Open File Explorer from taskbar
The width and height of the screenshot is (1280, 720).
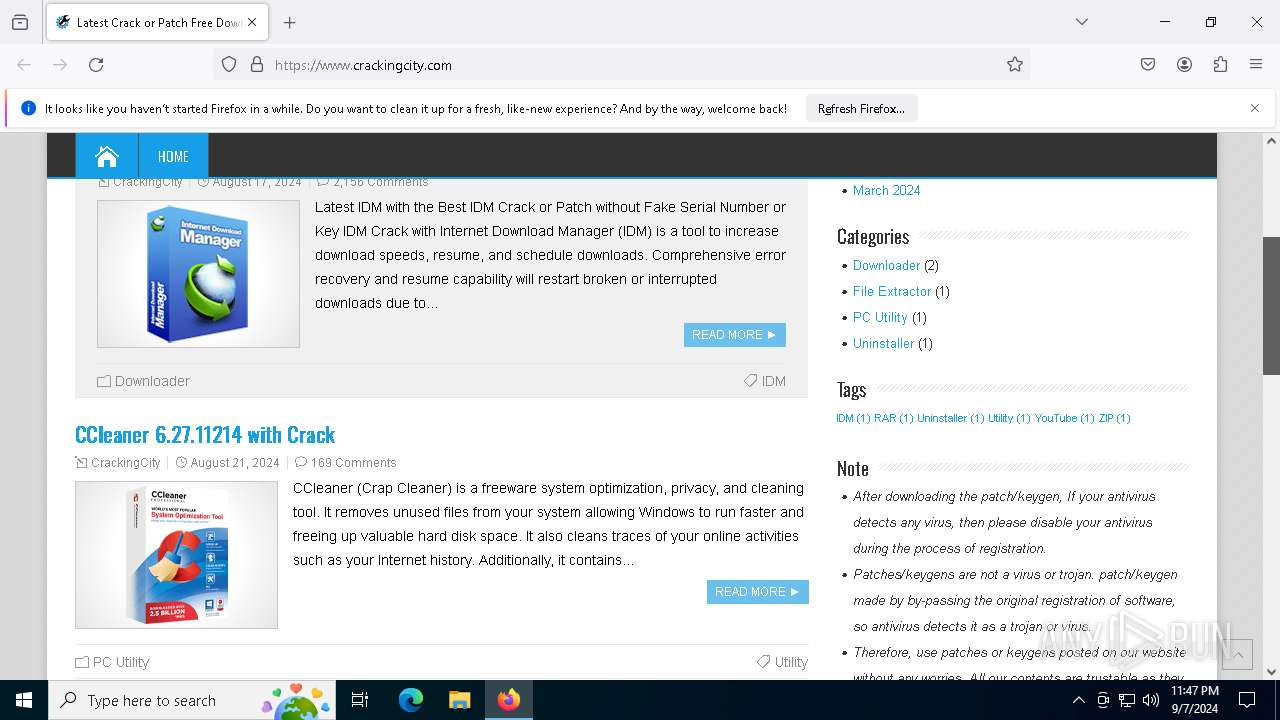tap(459, 700)
